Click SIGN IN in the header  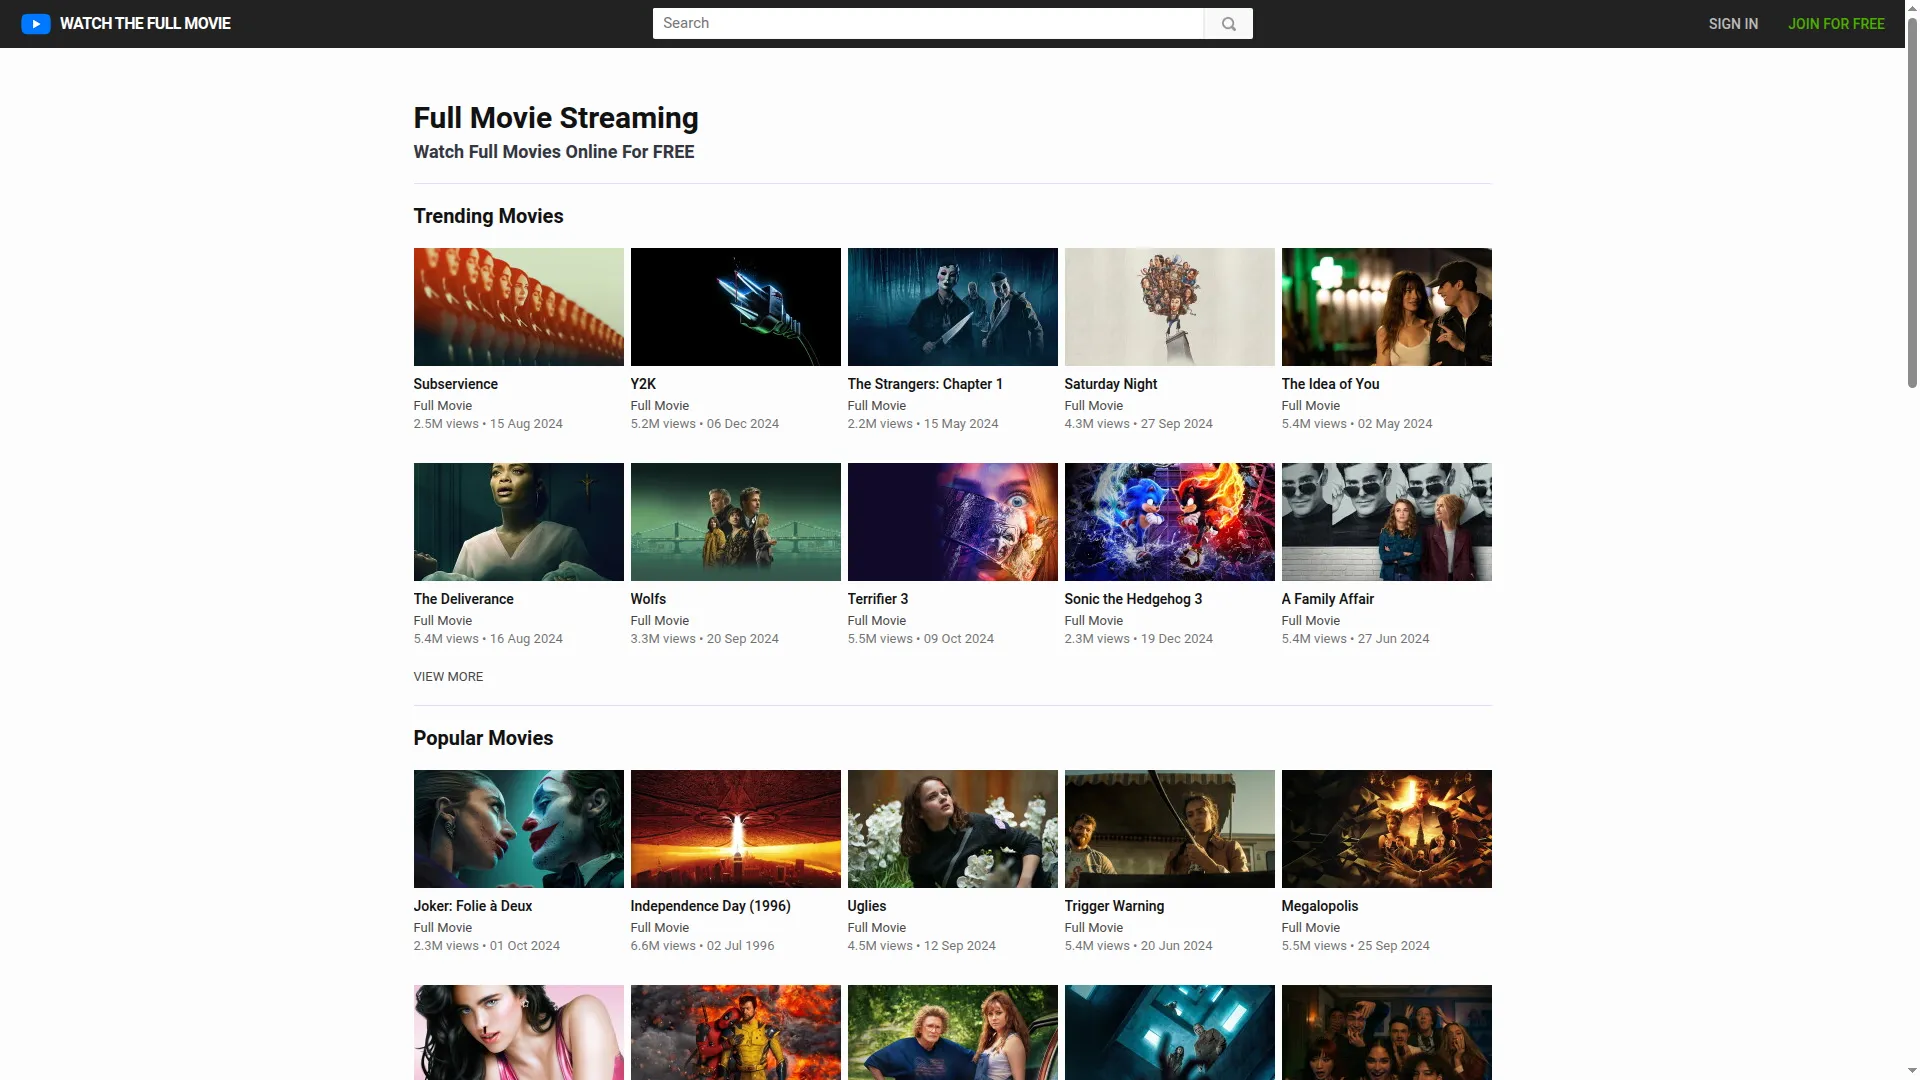(1733, 24)
